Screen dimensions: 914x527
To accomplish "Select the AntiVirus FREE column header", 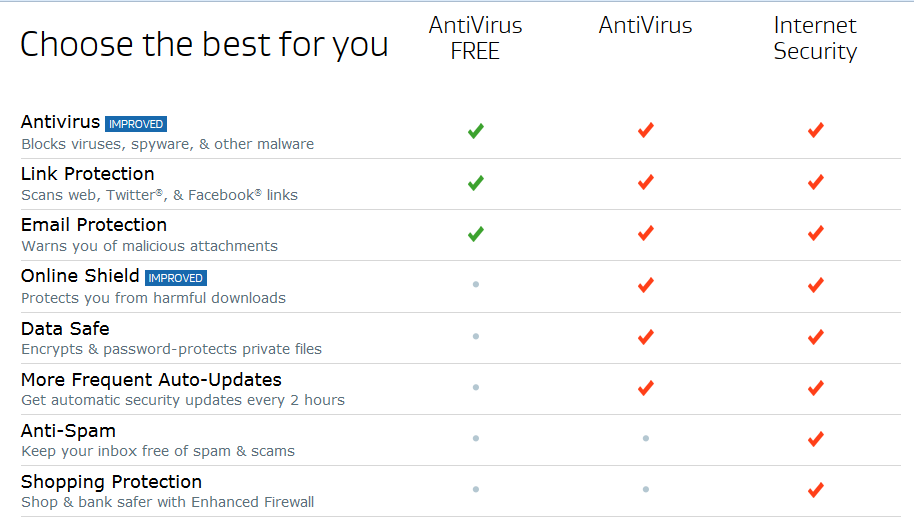I will pyautogui.click(x=475, y=38).
